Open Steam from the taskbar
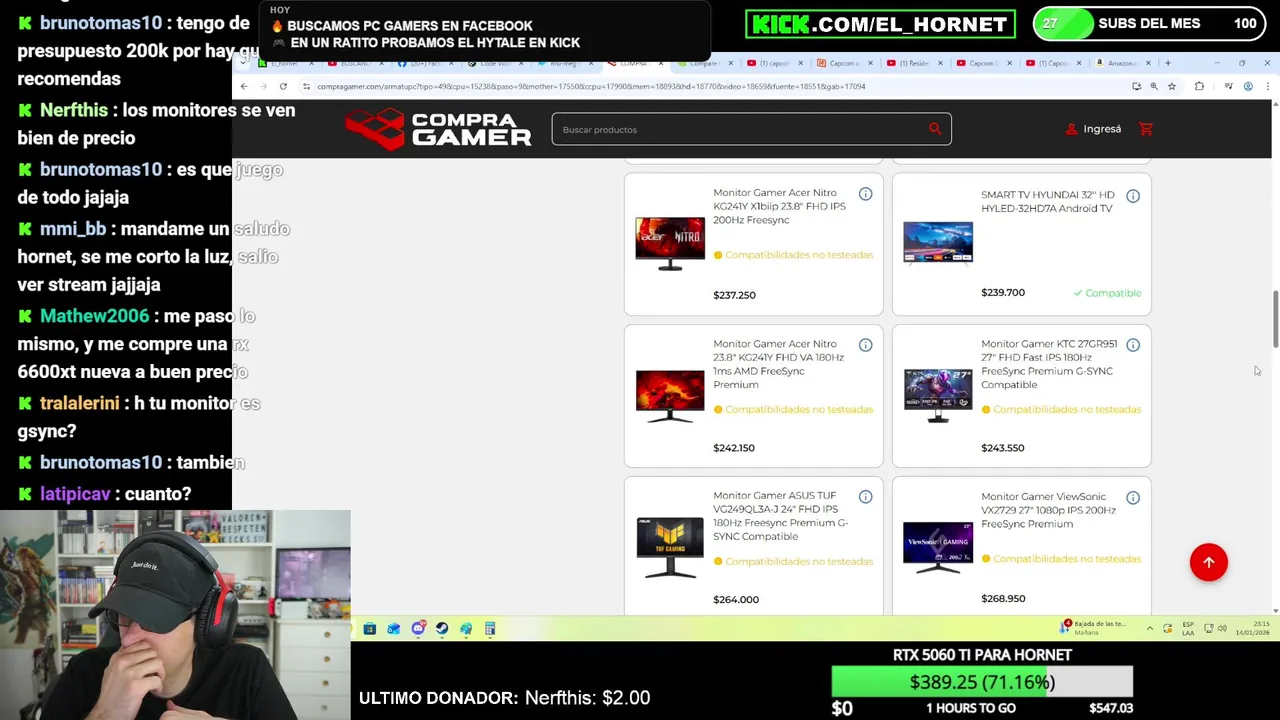This screenshot has height=720, width=1280. click(x=442, y=629)
